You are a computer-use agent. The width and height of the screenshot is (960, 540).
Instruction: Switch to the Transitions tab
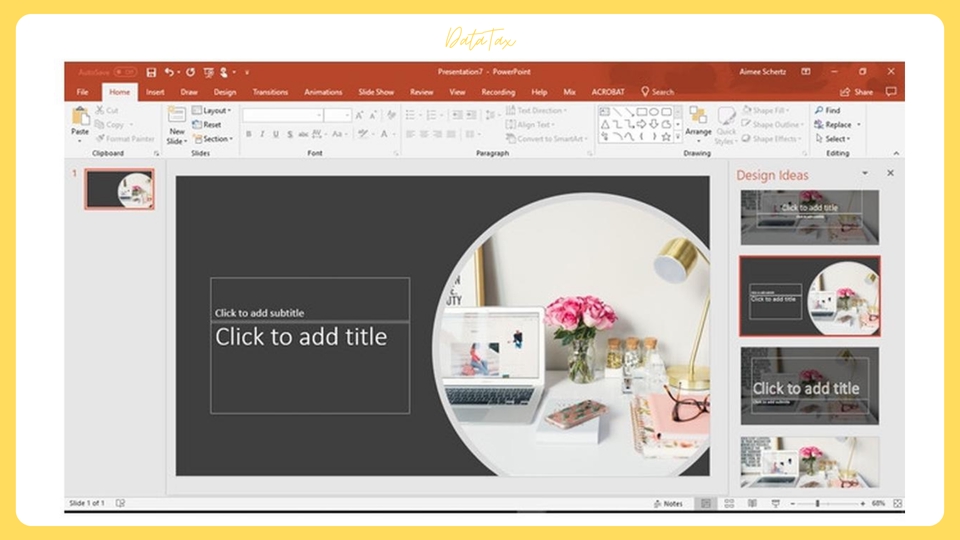(x=270, y=92)
